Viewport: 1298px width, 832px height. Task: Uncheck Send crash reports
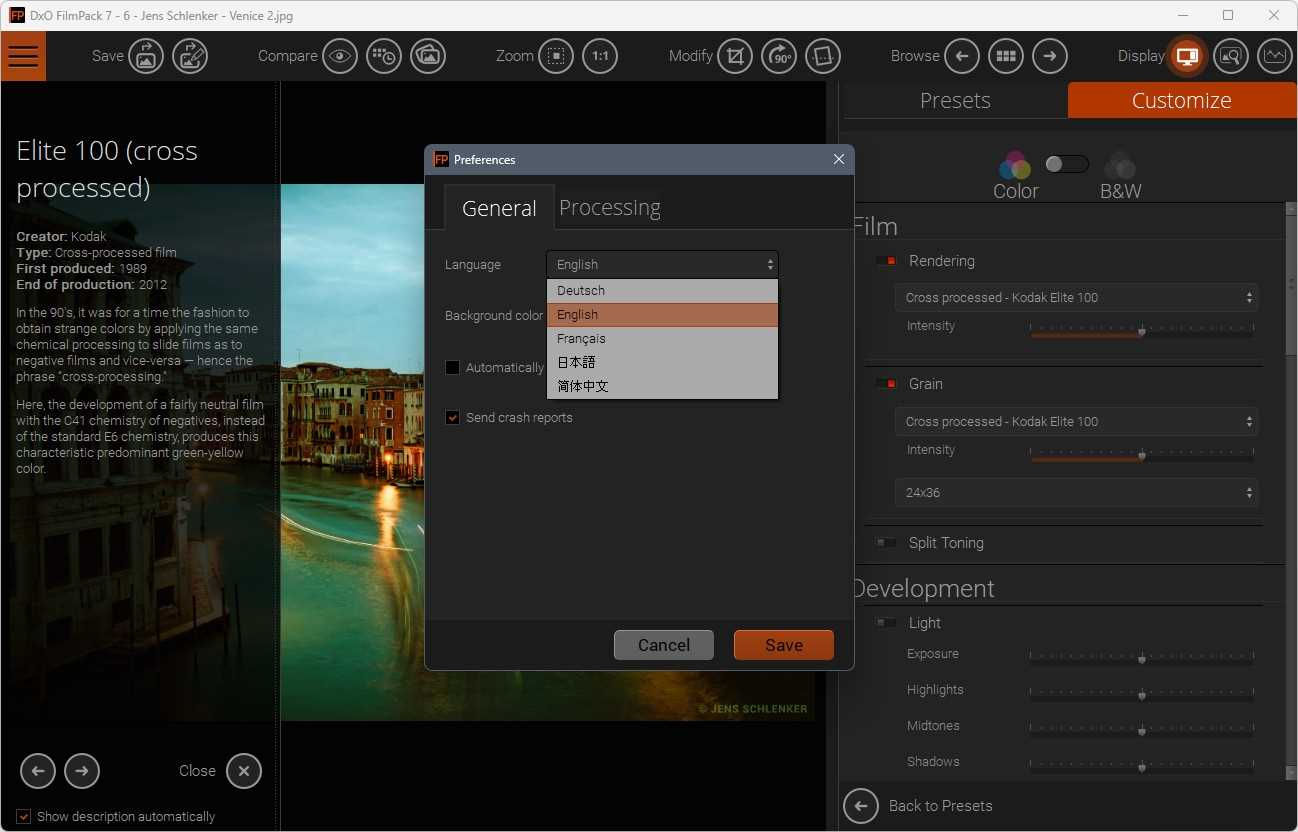(x=453, y=417)
